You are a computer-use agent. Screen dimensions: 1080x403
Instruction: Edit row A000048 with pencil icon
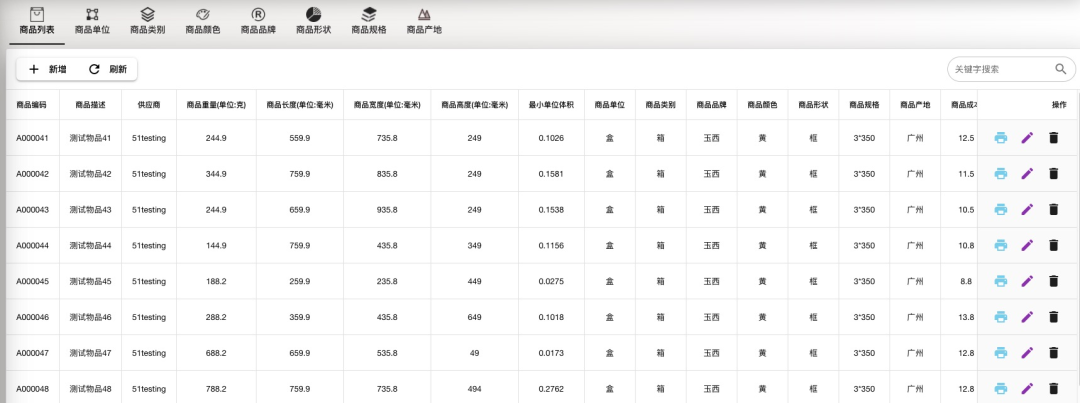1027,389
